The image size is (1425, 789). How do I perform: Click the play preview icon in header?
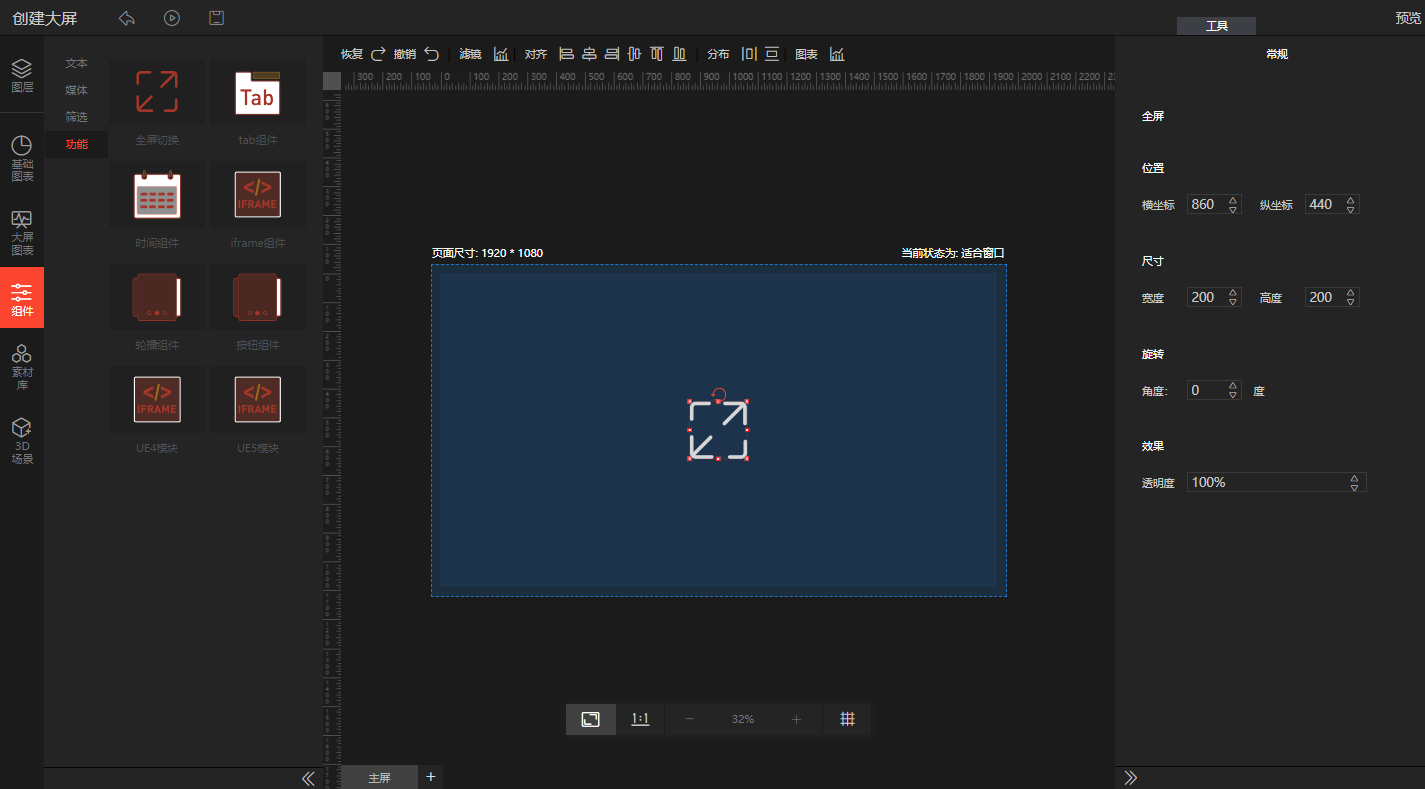(x=172, y=18)
